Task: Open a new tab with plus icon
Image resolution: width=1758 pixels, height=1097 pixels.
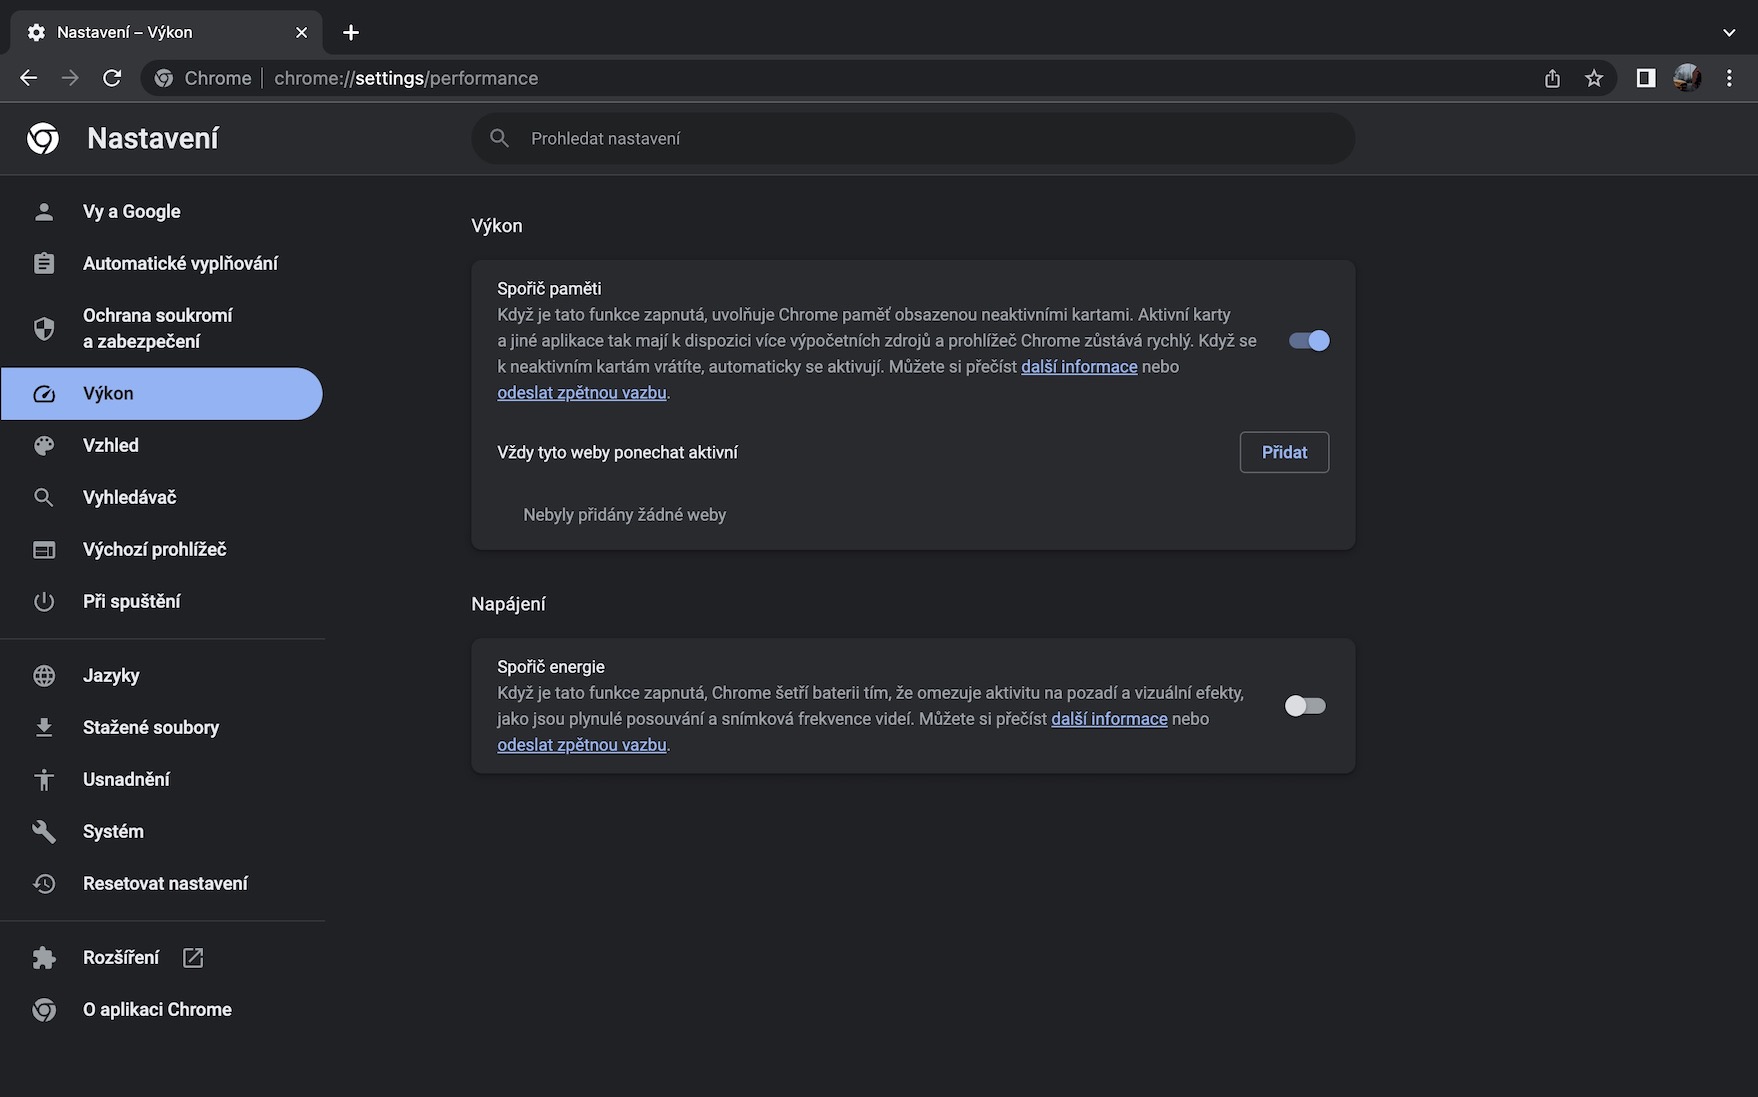Action: [351, 32]
